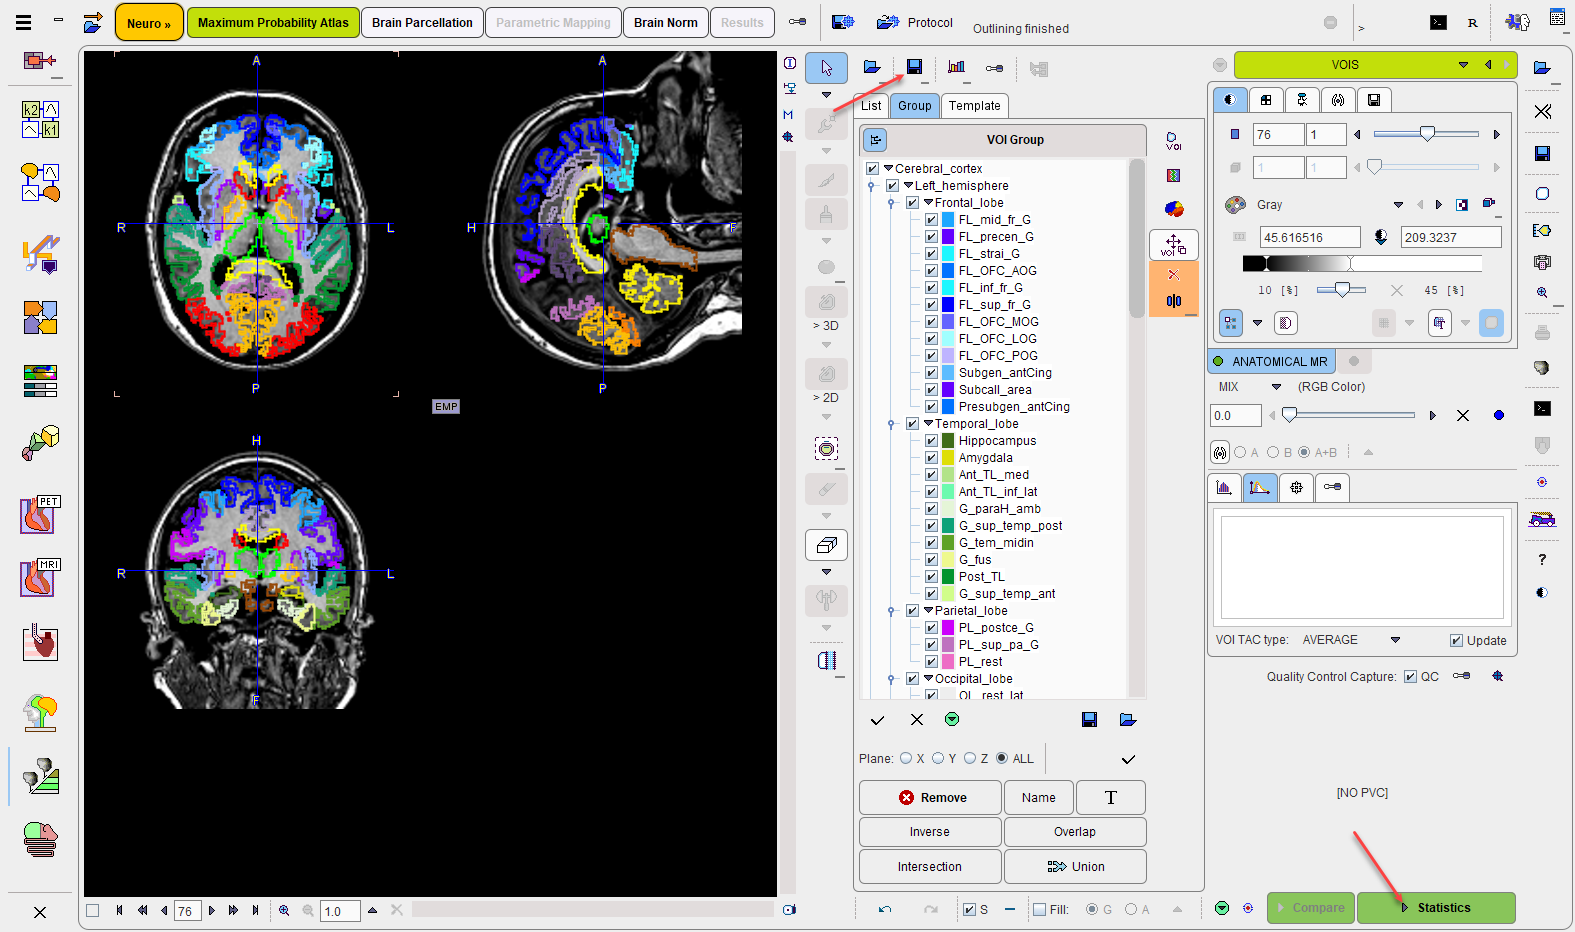Image resolution: width=1575 pixels, height=932 pixels.
Task: Open the Maximum Probability Atlas tab
Action: [x=273, y=22]
